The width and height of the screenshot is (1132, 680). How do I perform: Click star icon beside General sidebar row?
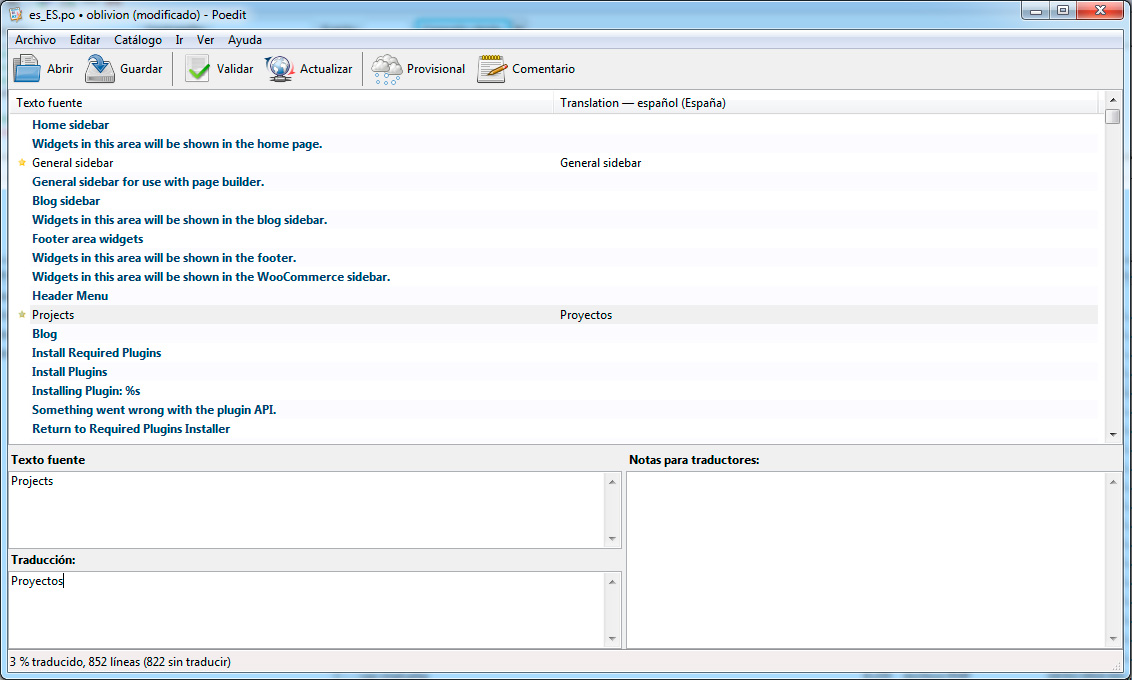click(22, 162)
